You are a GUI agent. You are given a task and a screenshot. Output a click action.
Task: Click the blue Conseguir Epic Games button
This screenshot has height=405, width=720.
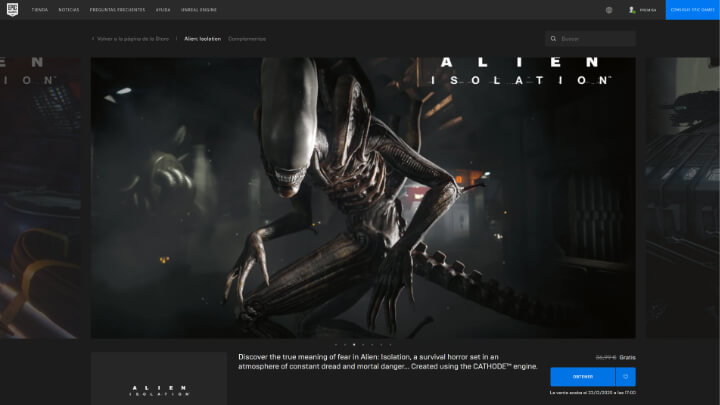[692, 10]
